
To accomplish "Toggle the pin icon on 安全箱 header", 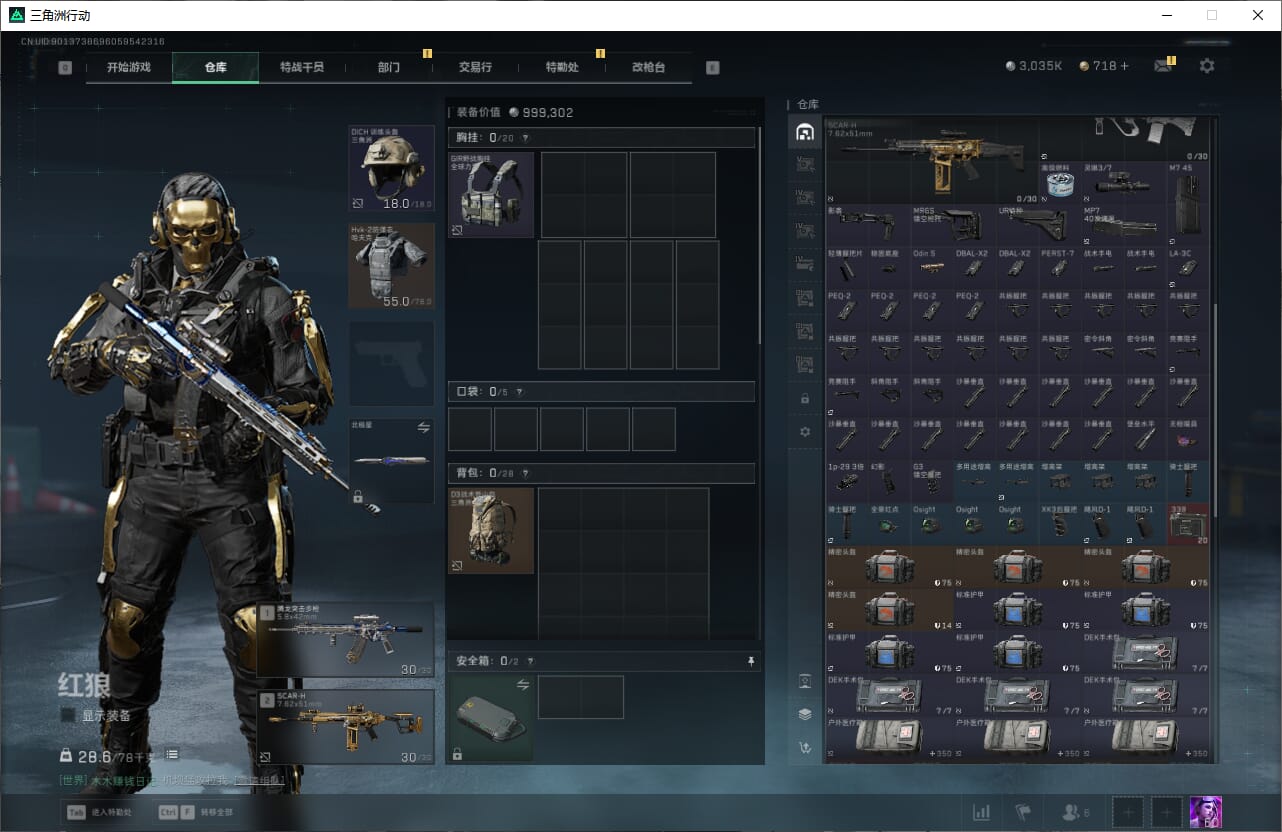I will tap(751, 661).
